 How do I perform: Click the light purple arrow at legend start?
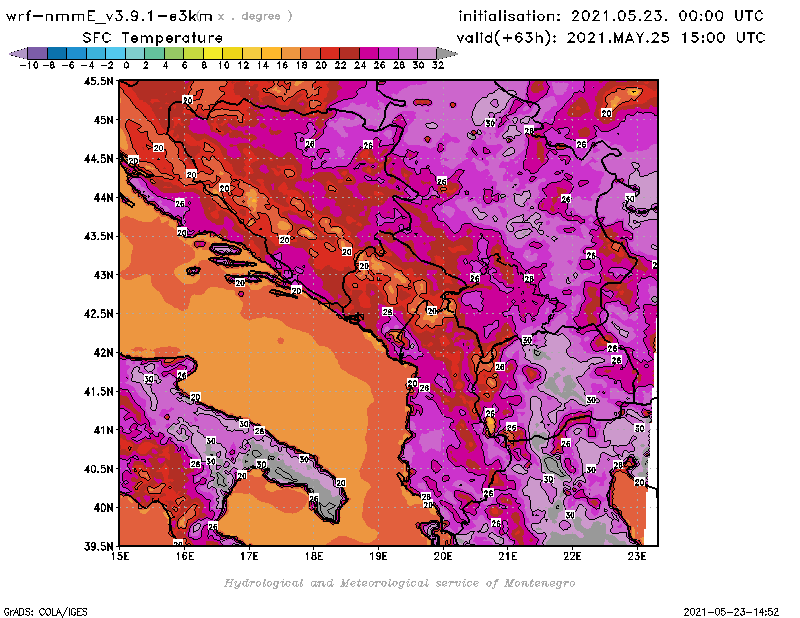[x=18, y=53]
